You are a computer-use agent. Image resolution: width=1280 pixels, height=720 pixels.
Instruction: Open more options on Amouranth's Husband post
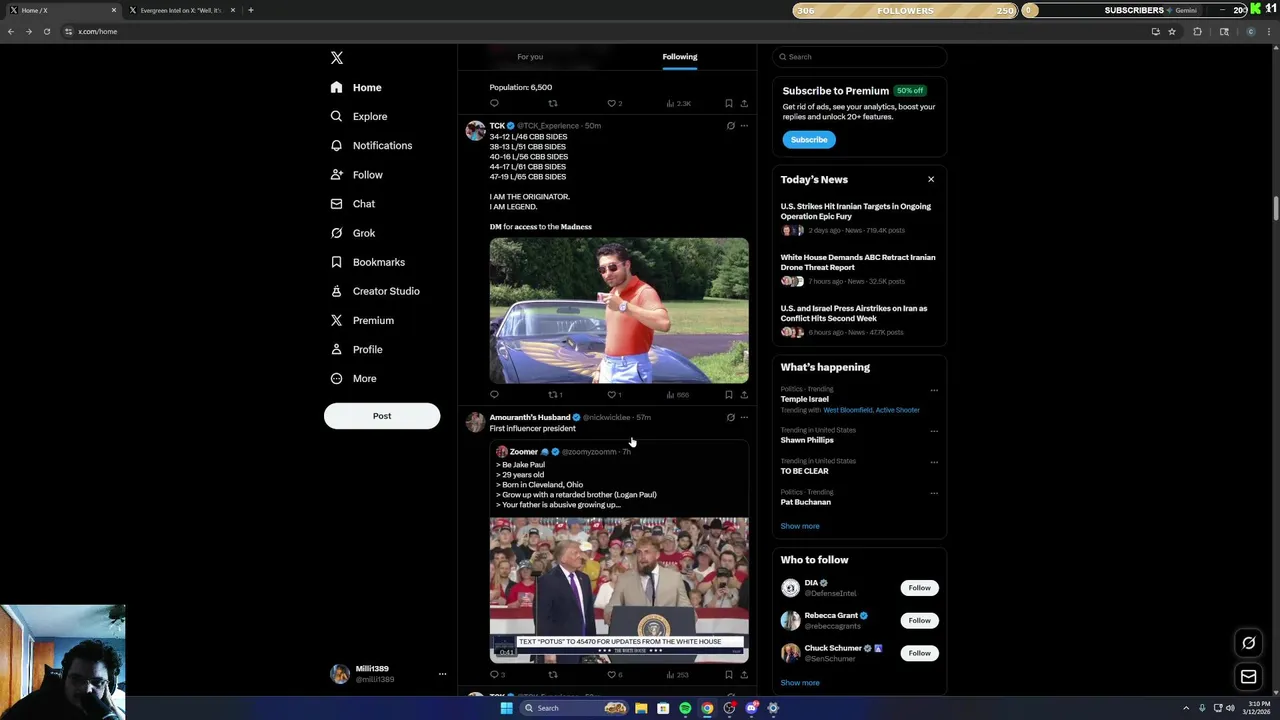tap(744, 418)
